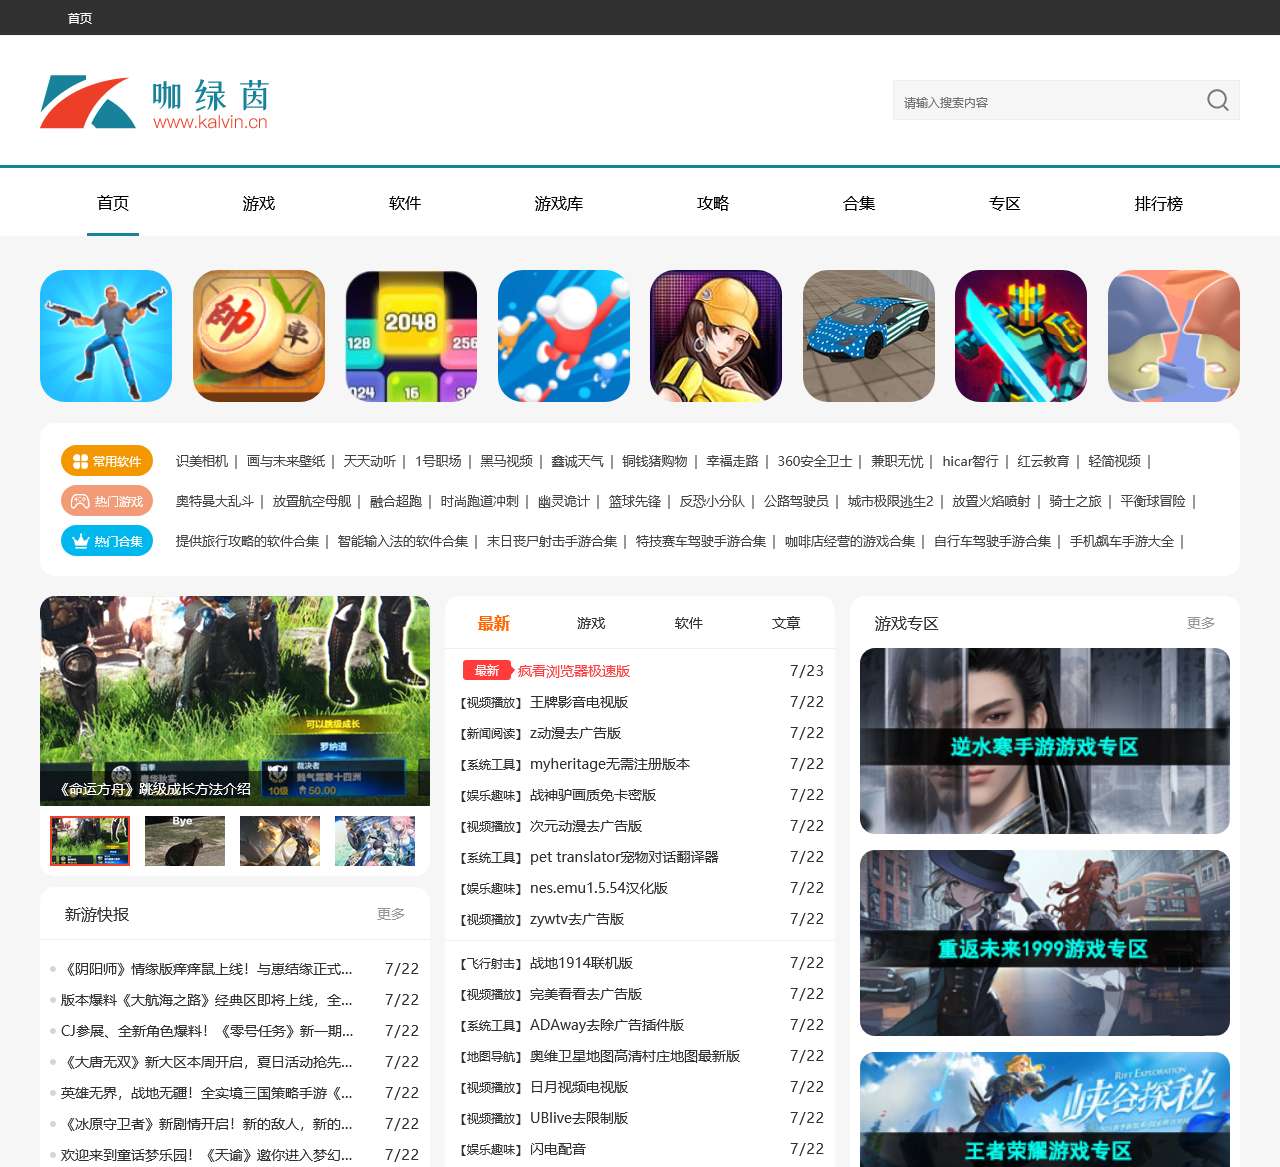Open the 识美相机 software link
The height and width of the screenshot is (1167, 1280).
tap(202, 461)
